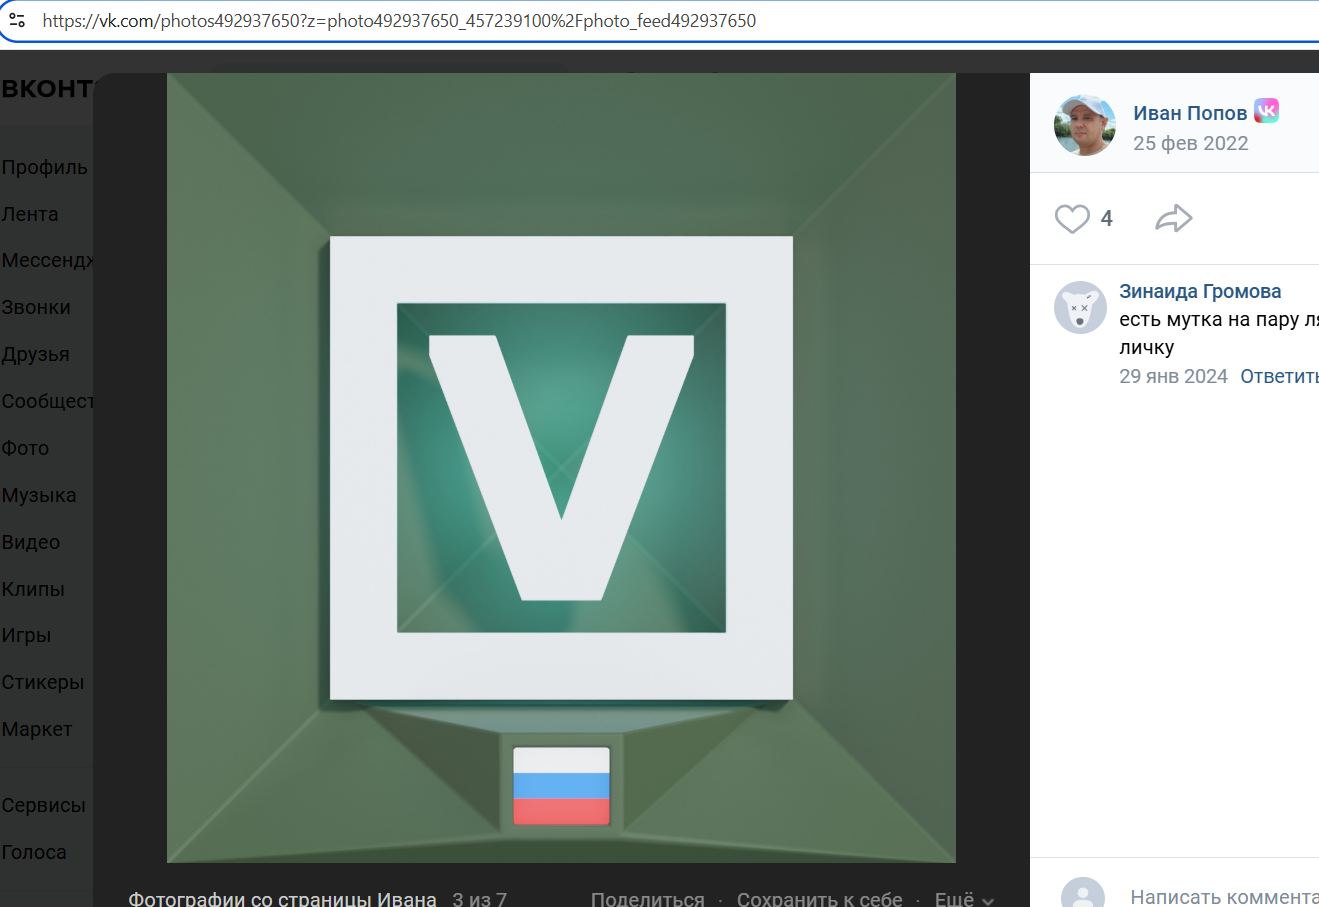1319x907 pixels.
Task: Open the Иван Попов profile link
Action: tap(1190, 113)
